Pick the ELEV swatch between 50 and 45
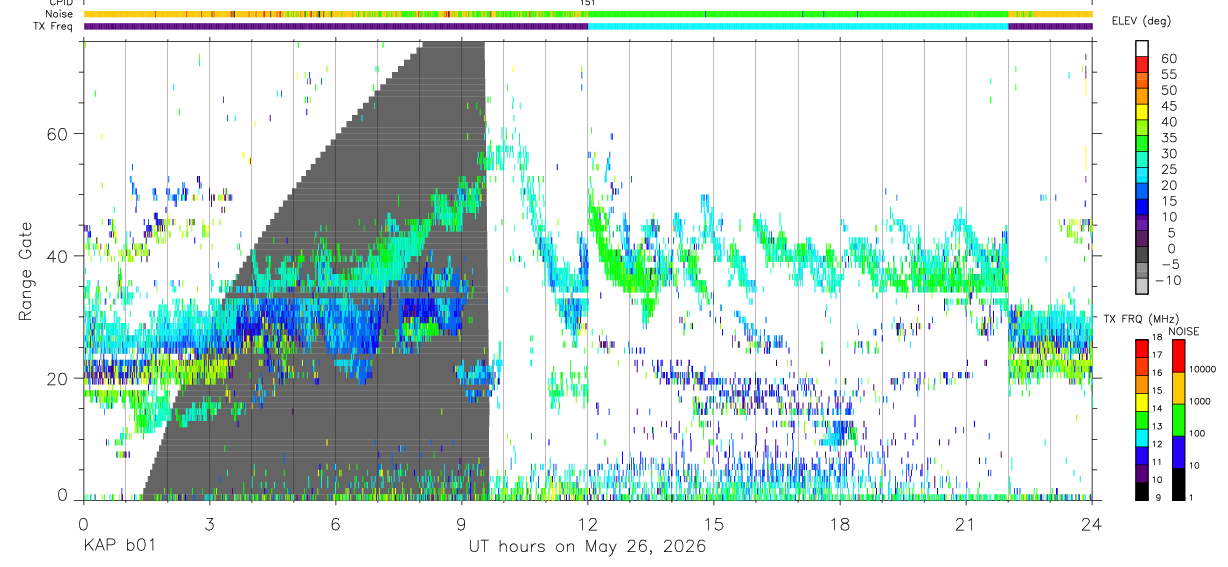Screen dimensions: 1228x567 (1142, 96)
